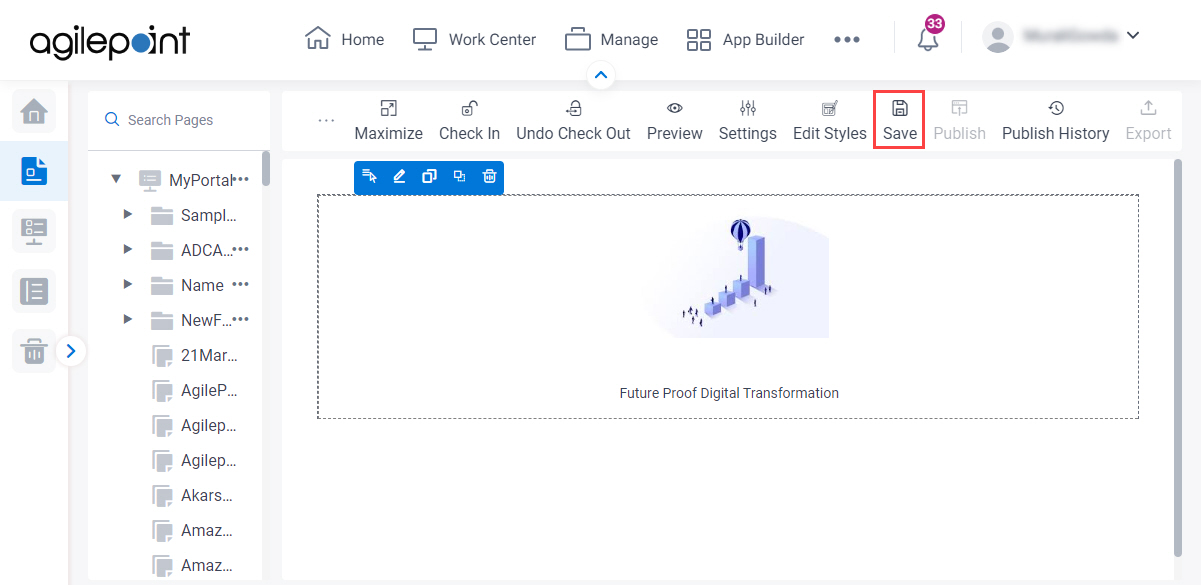The height and width of the screenshot is (585, 1201).
Task: Click the AgilePoint logo
Action: tap(110, 41)
